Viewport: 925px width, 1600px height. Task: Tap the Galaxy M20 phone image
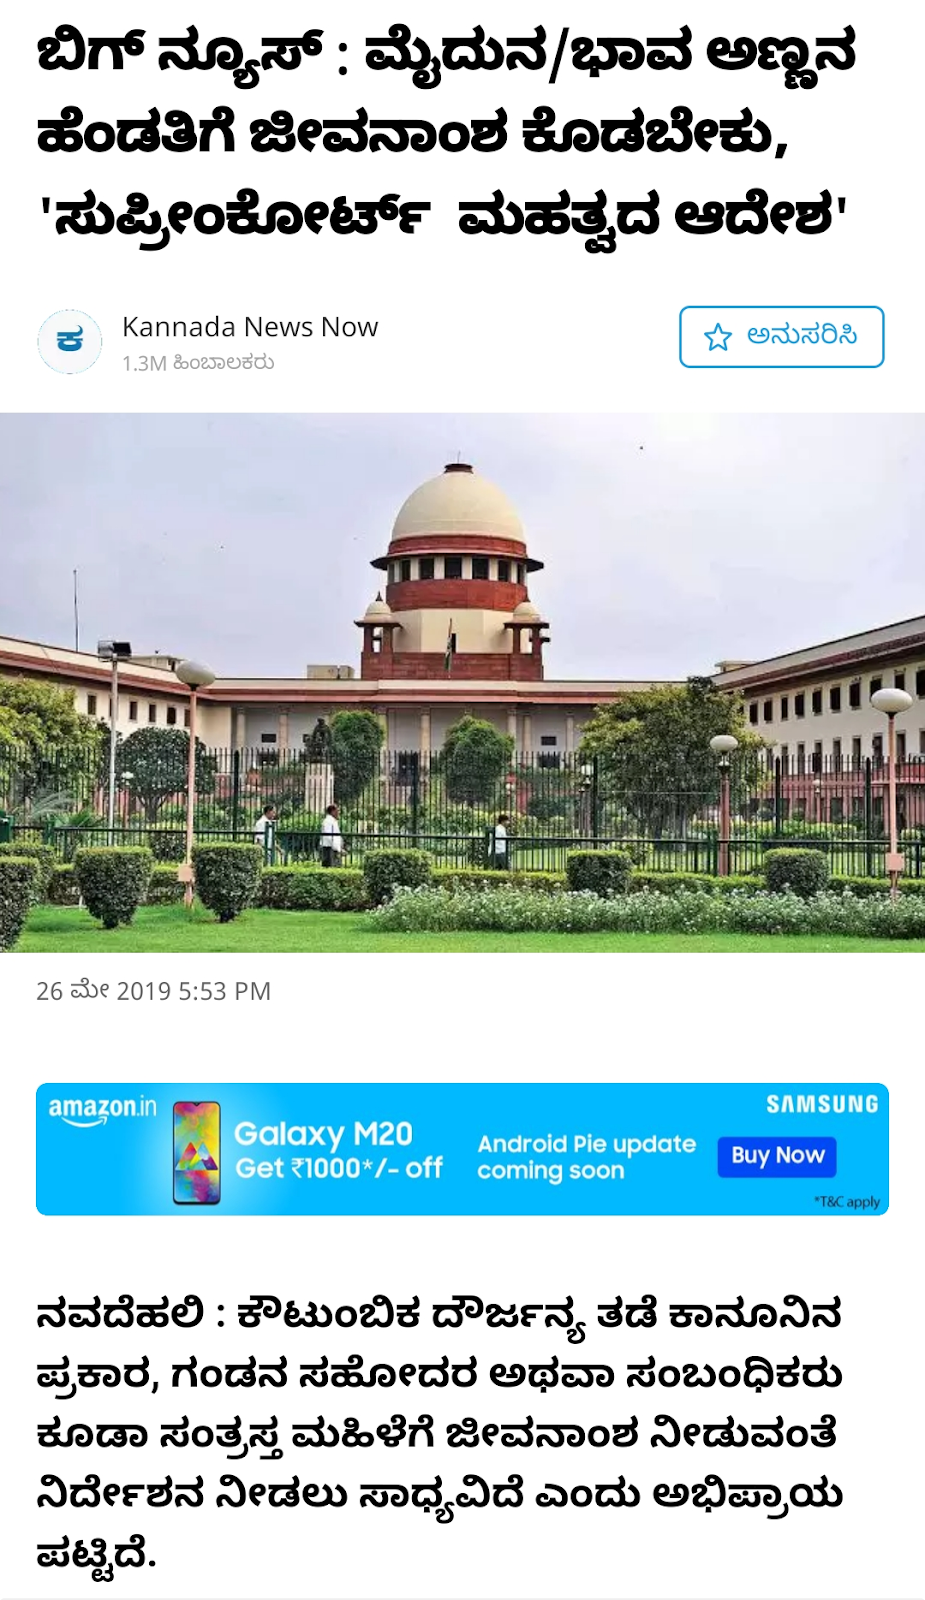click(197, 1152)
